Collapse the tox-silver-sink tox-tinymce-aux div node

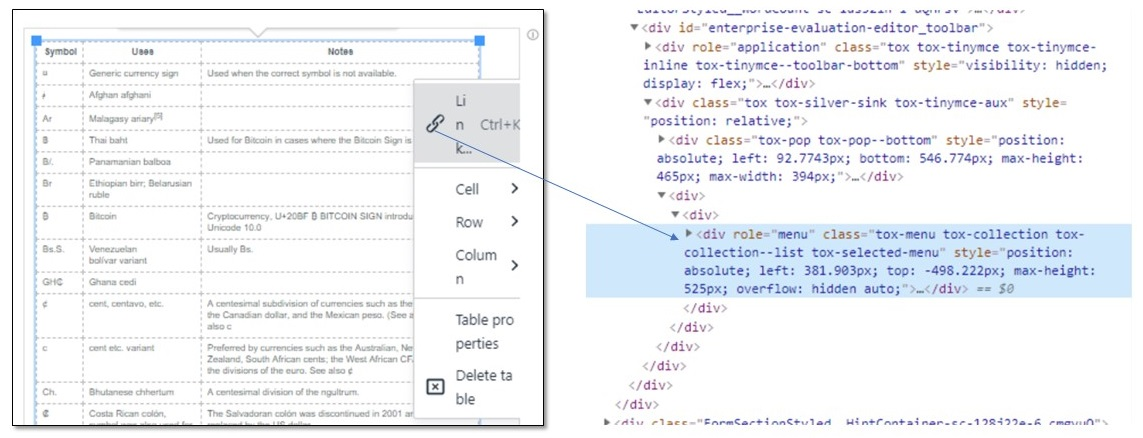coord(648,103)
